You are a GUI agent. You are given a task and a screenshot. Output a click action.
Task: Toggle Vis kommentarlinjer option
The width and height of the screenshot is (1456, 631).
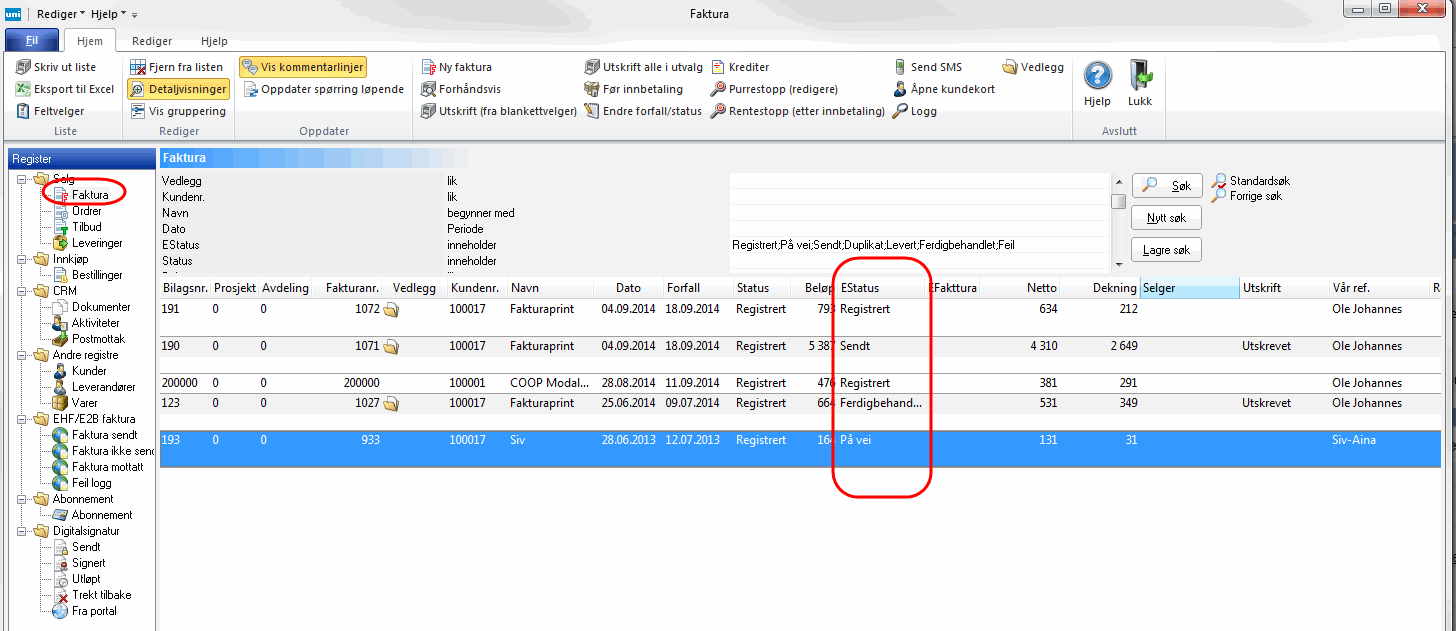tap(303, 67)
